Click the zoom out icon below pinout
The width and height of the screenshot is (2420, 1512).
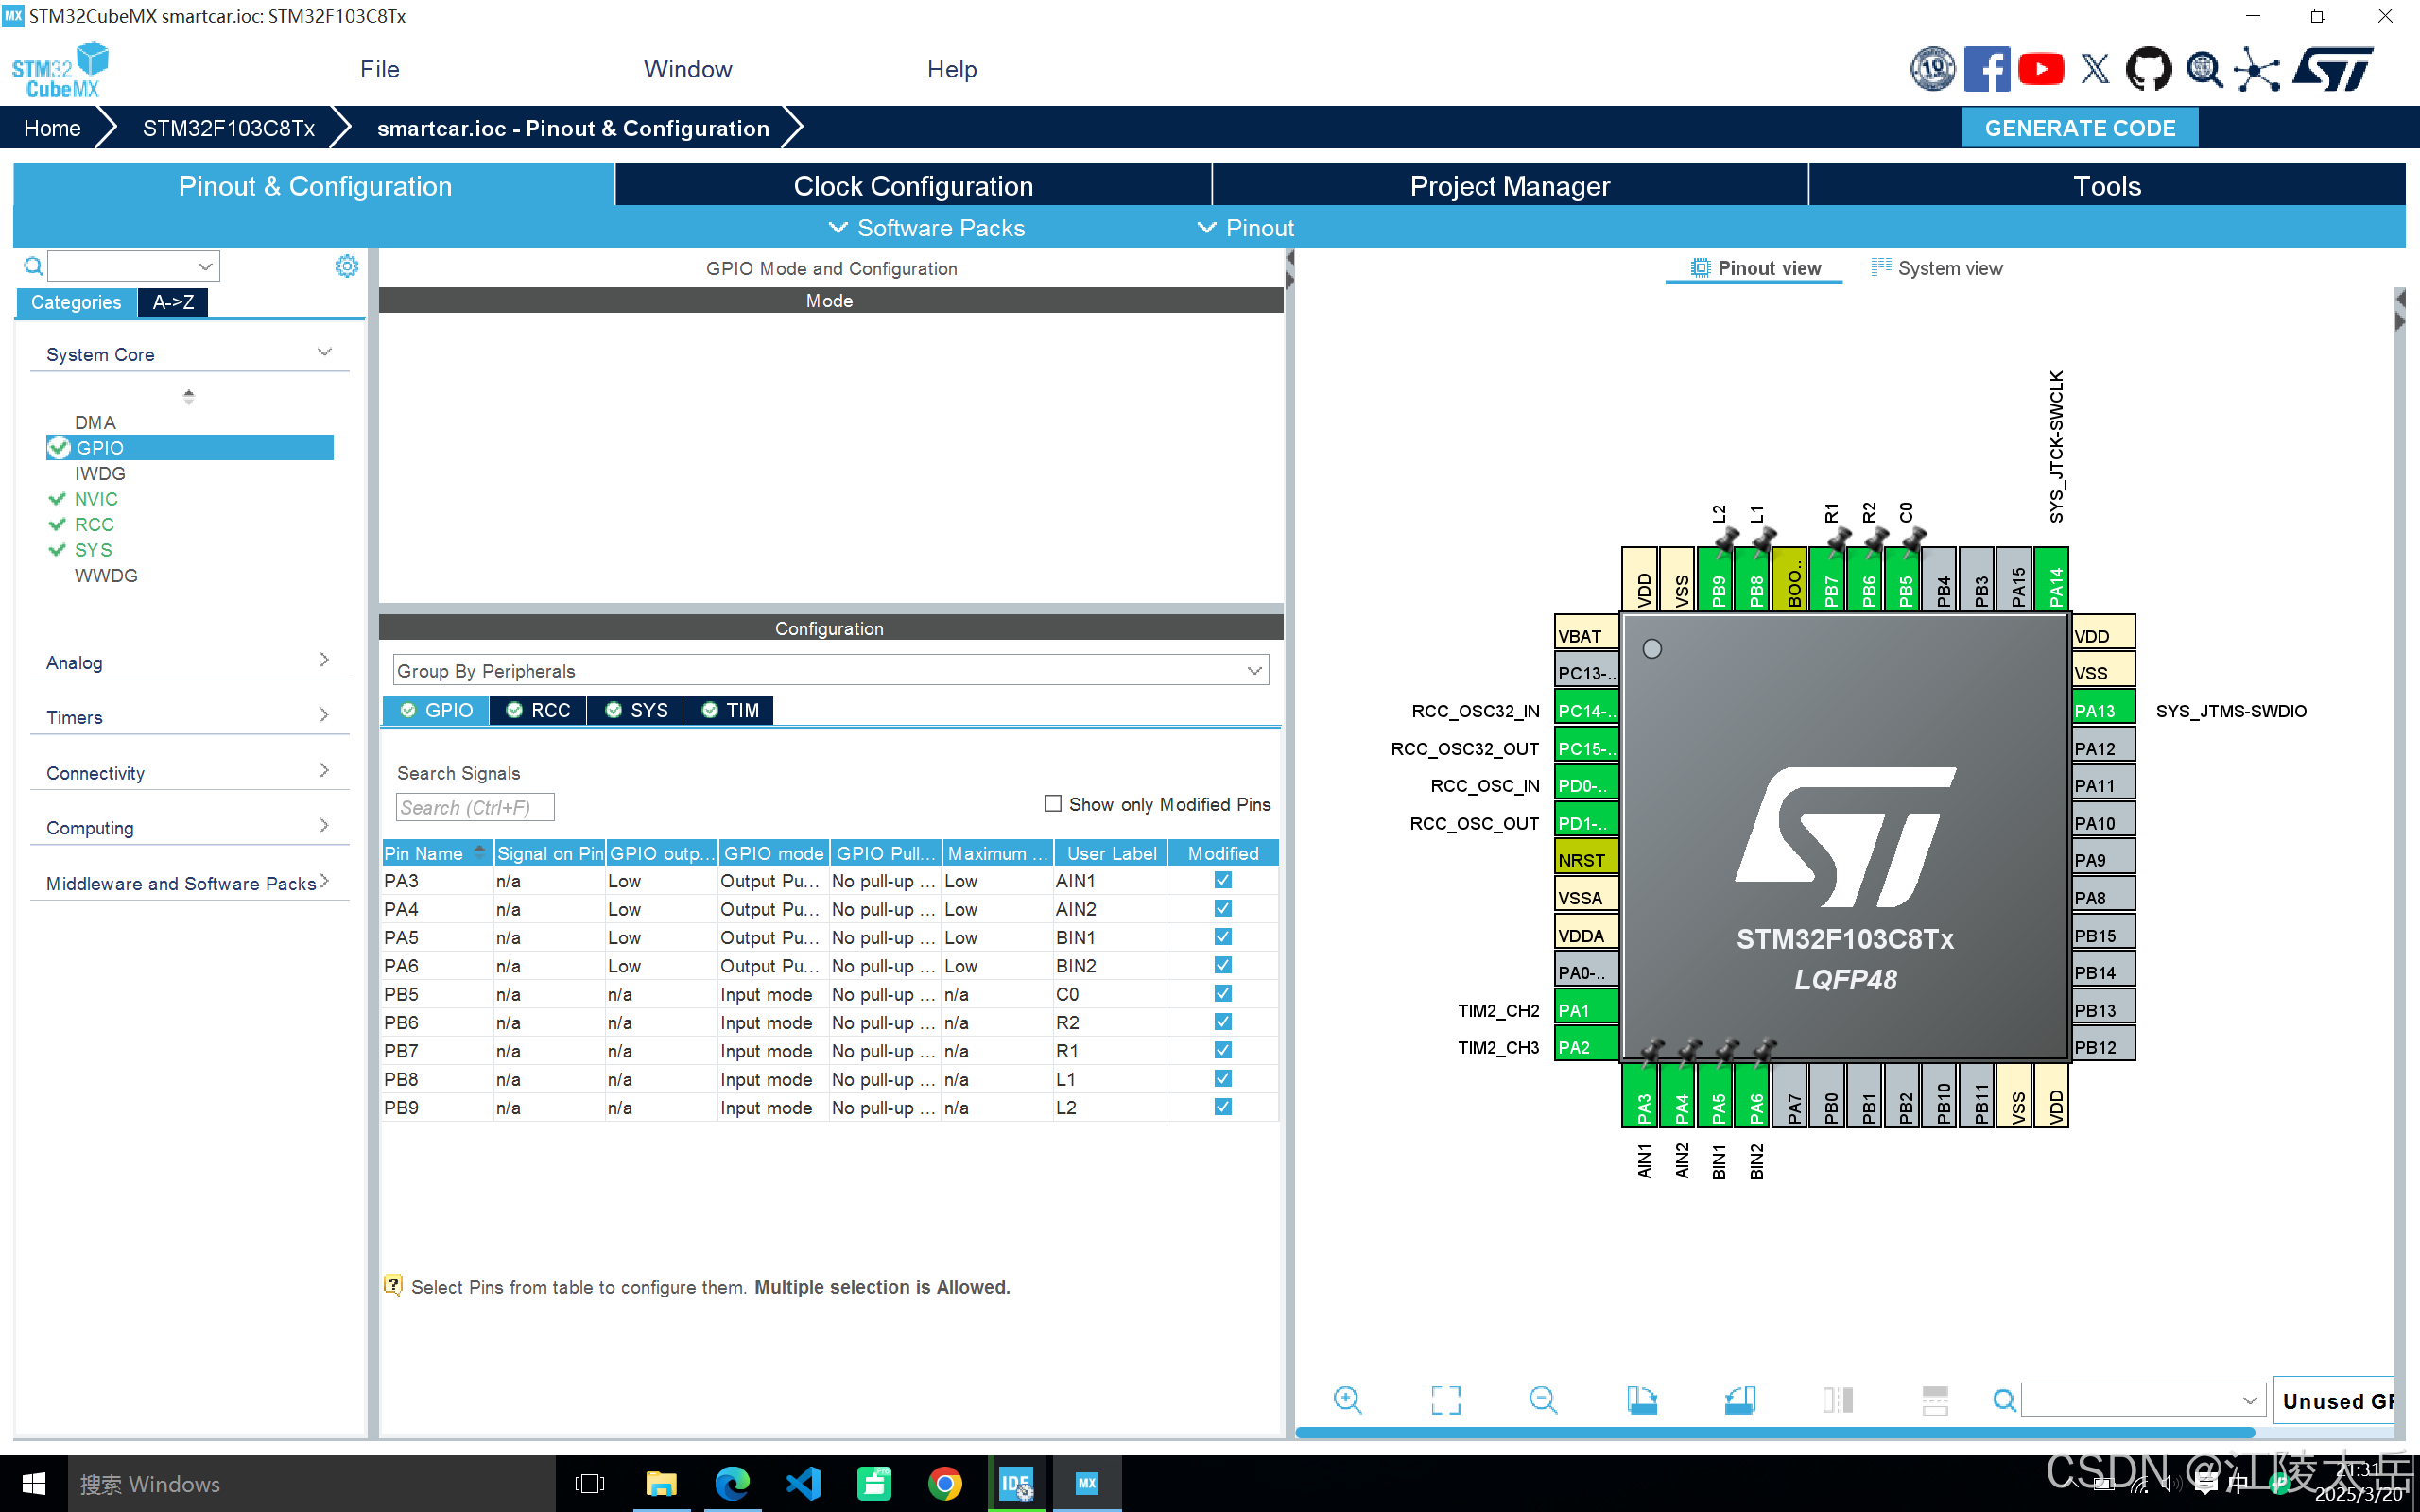(1543, 1400)
